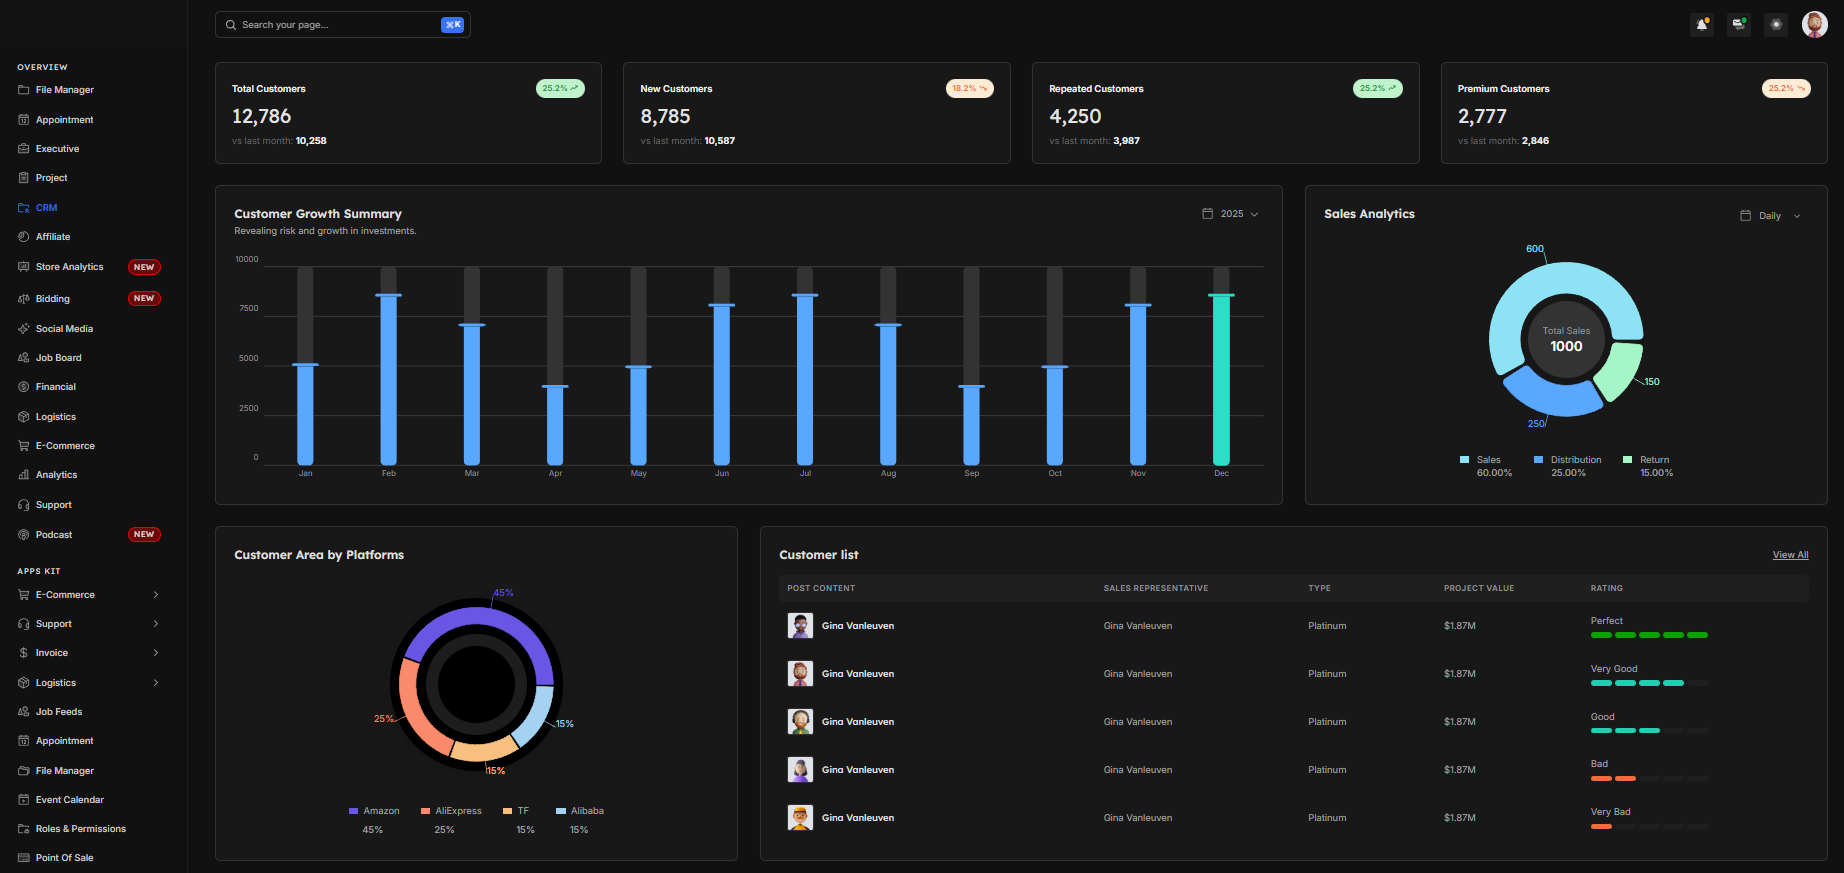Screen dimensions: 1844x873
Task: Toggle the Return legend series
Action: [x=1653, y=460]
